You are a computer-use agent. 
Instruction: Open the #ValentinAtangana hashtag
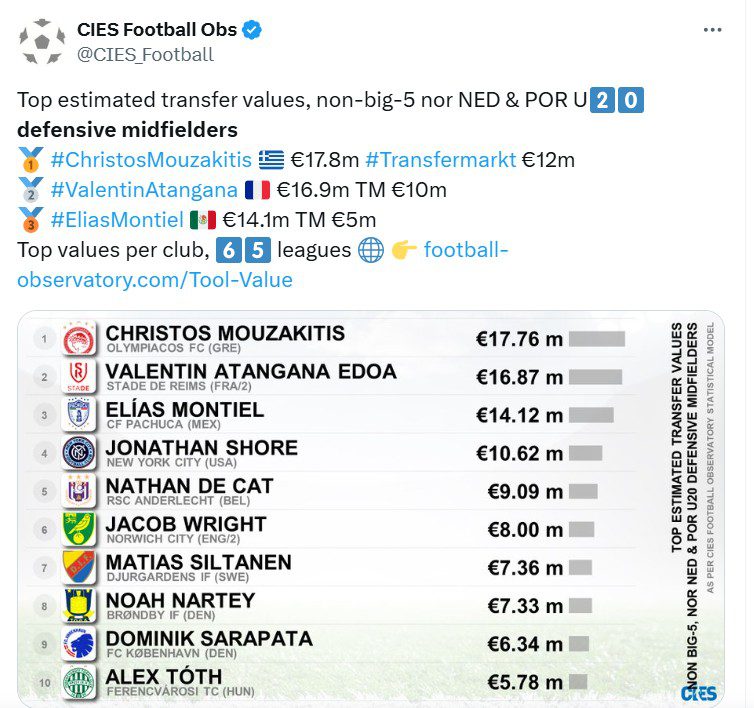pyautogui.click(x=143, y=189)
